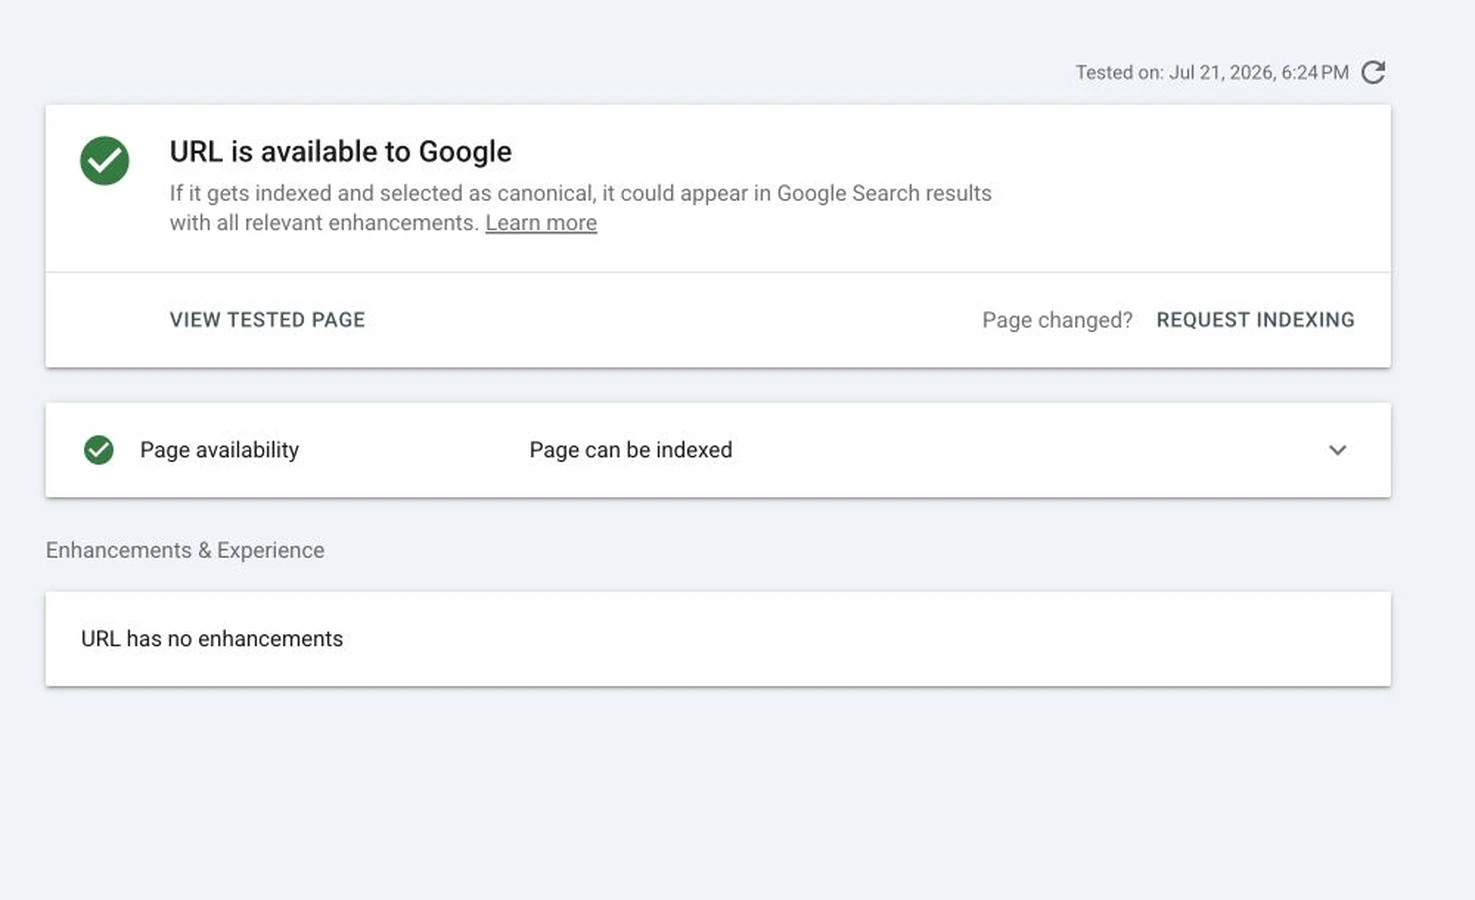Expand the Page availability chevron

pos(1337,450)
